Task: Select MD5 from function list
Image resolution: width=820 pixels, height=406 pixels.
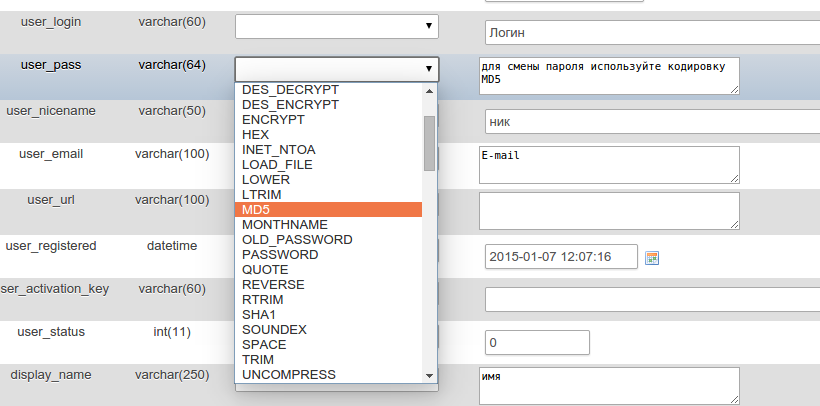Action: tap(328, 210)
